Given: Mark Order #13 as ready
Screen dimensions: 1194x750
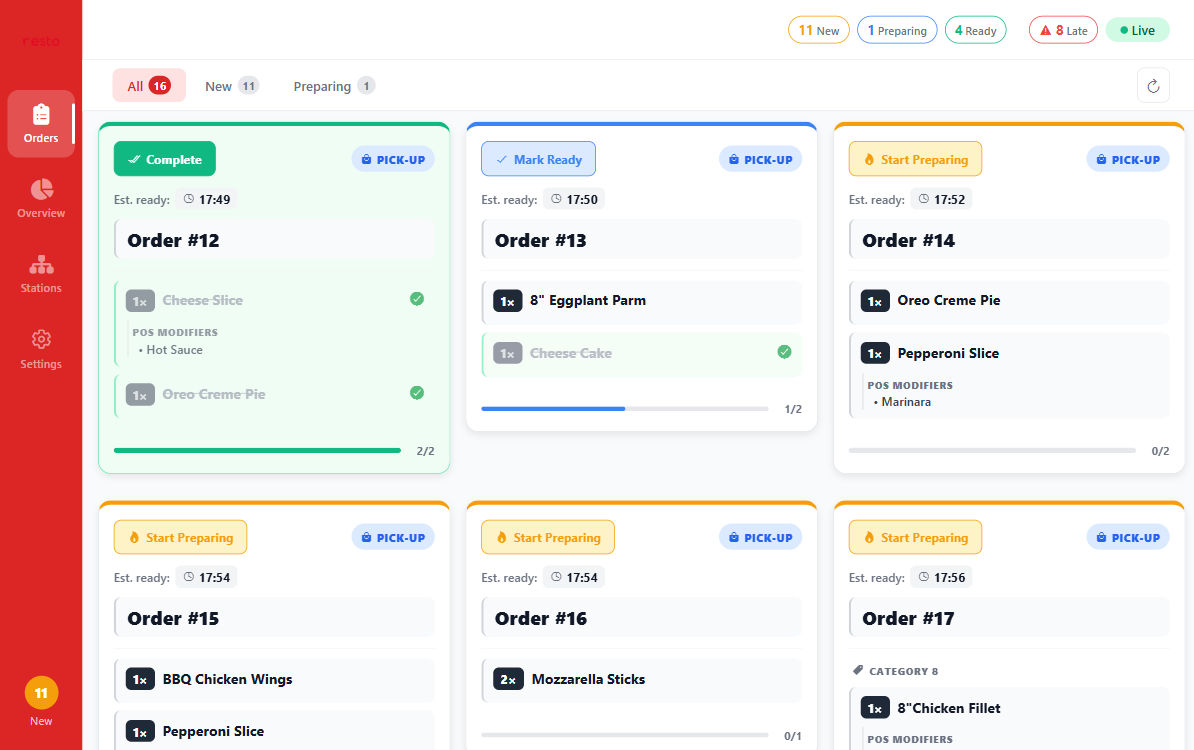Looking at the screenshot, I should pyautogui.click(x=538, y=159).
